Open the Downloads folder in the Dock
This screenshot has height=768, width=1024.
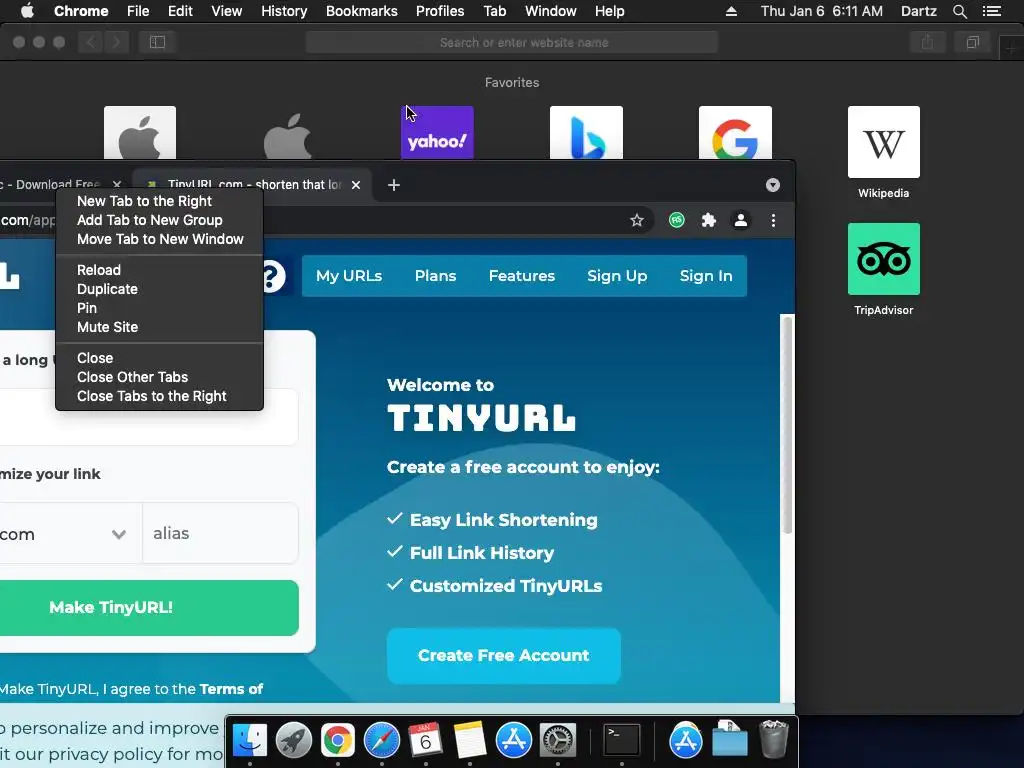tap(729, 739)
